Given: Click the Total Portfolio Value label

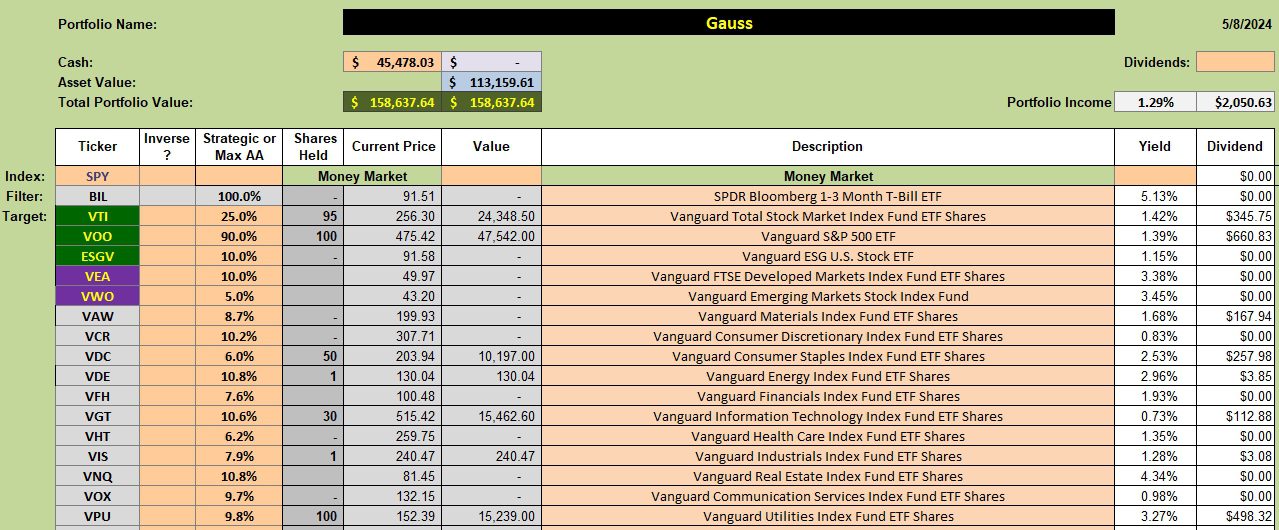Looking at the screenshot, I should click(x=126, y=102).
